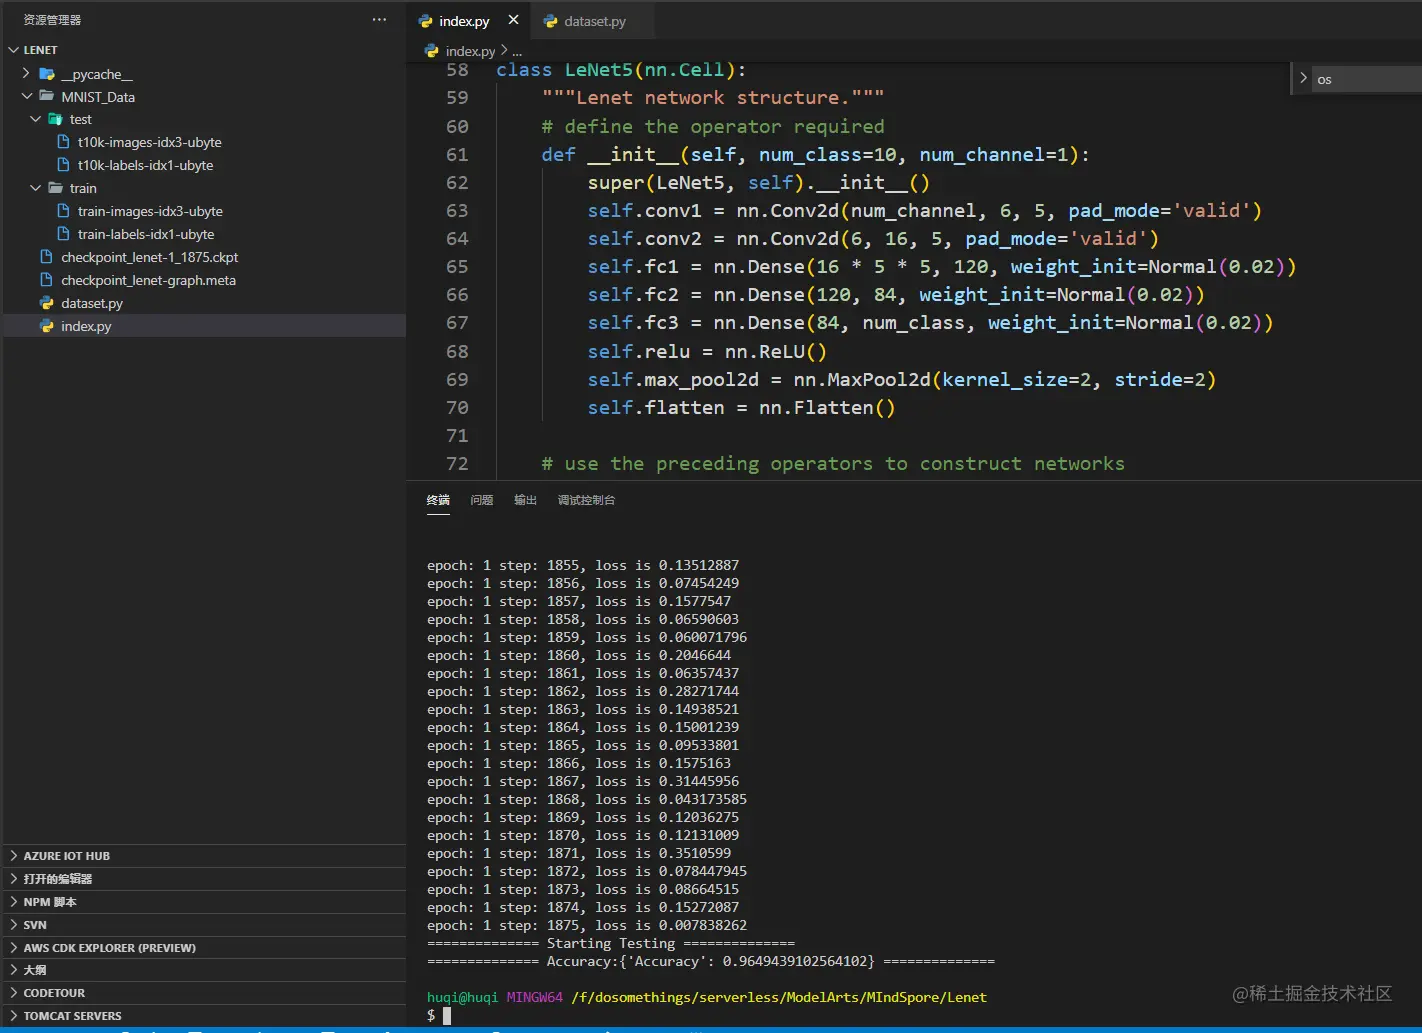Expand the AZURE IOT HUB section
Viewport: 1422px width, 1033px height.
(x=205, y=856)
